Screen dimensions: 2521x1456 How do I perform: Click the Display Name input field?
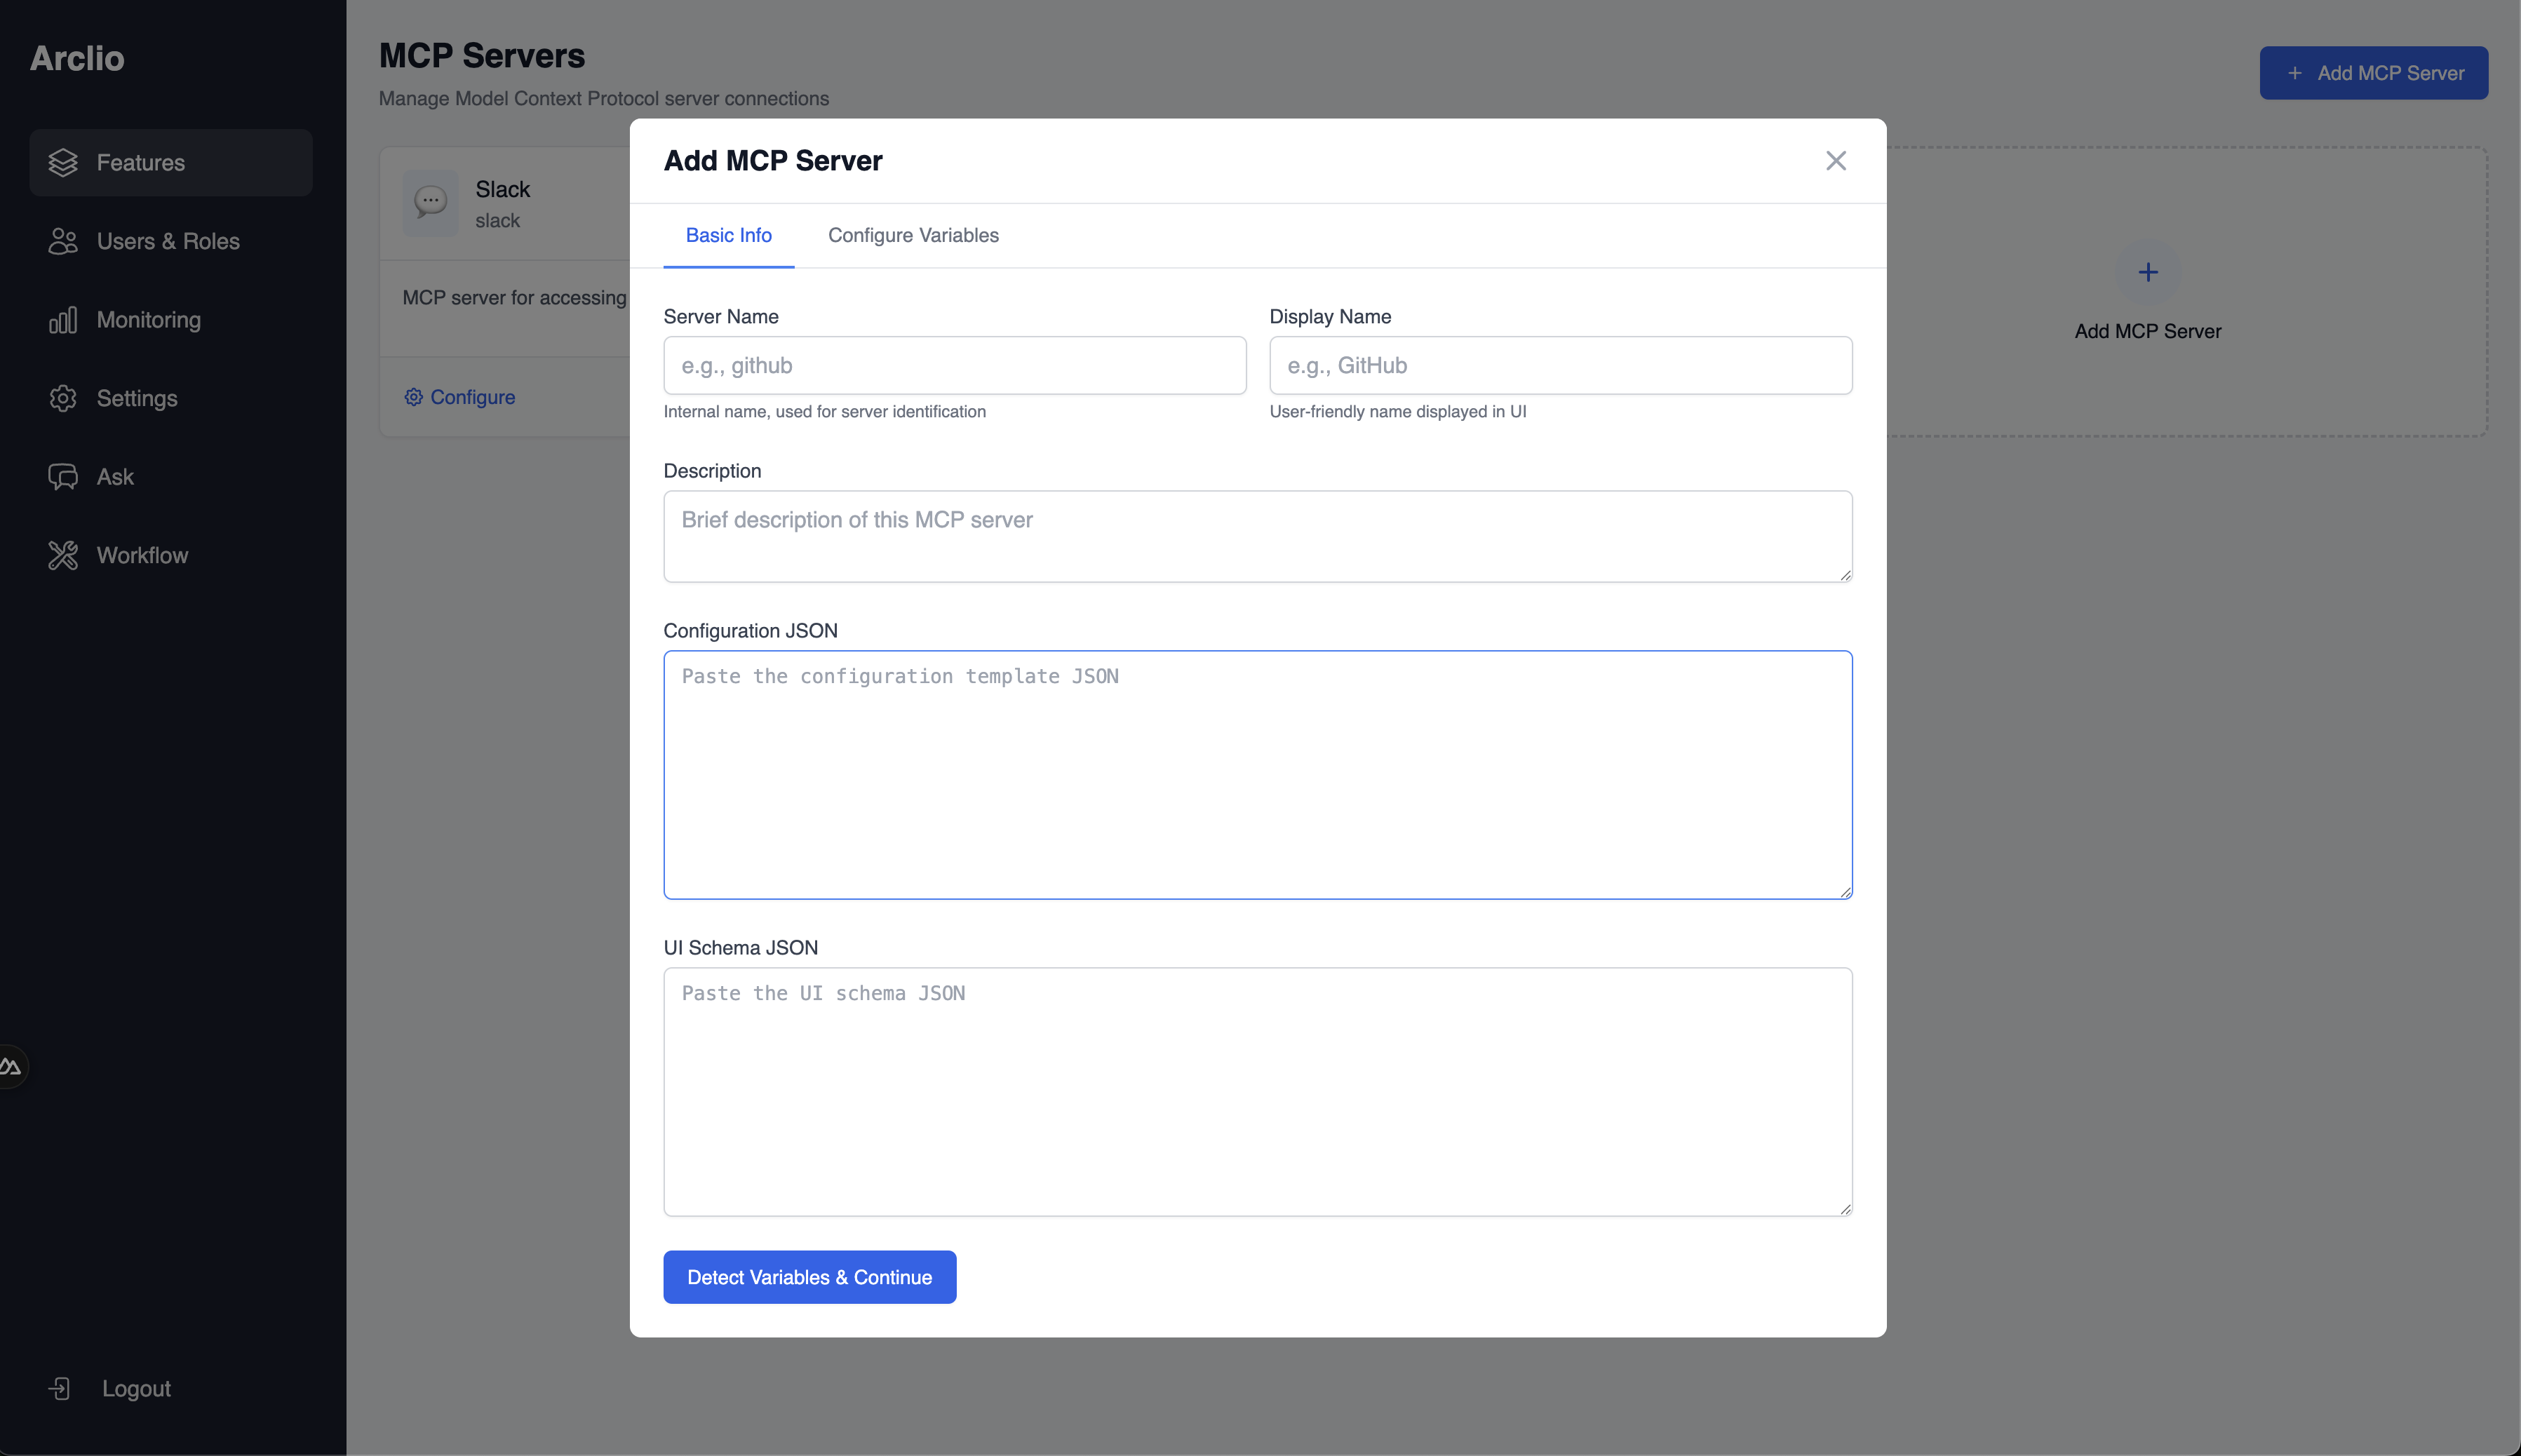[x=1560, y=365]
